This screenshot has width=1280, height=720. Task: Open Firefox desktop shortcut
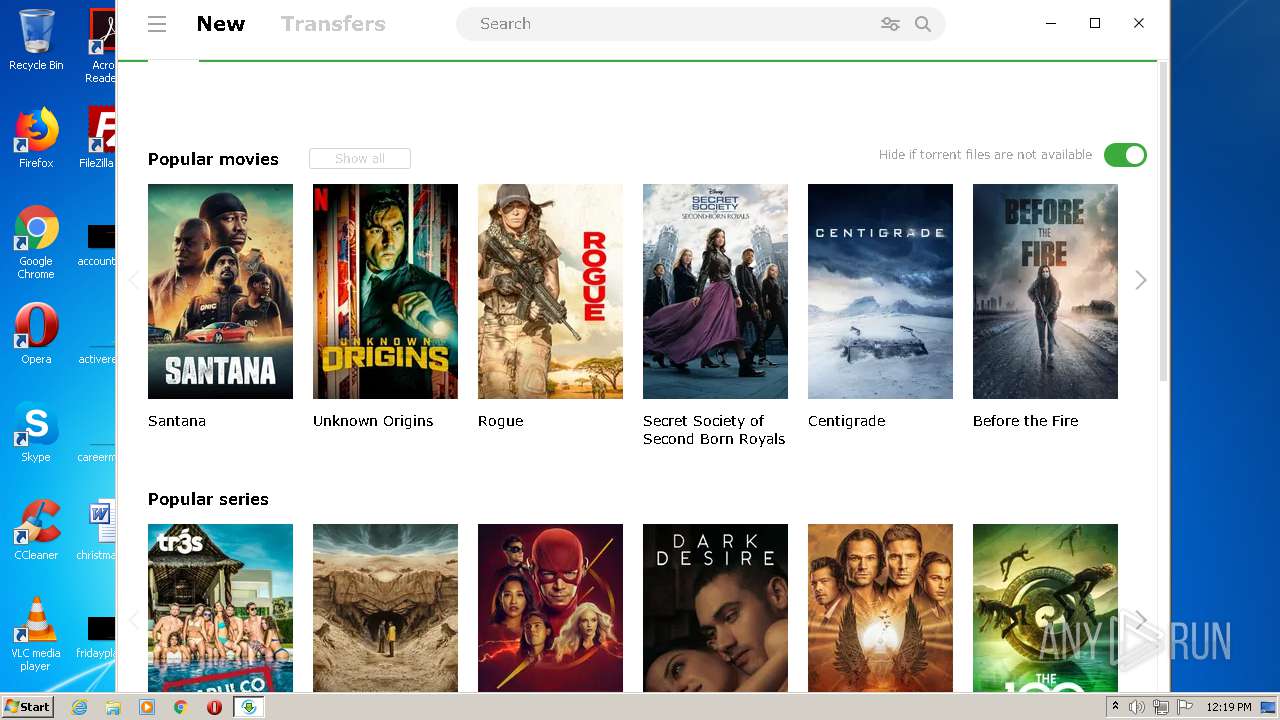click(x=36, y=137)
